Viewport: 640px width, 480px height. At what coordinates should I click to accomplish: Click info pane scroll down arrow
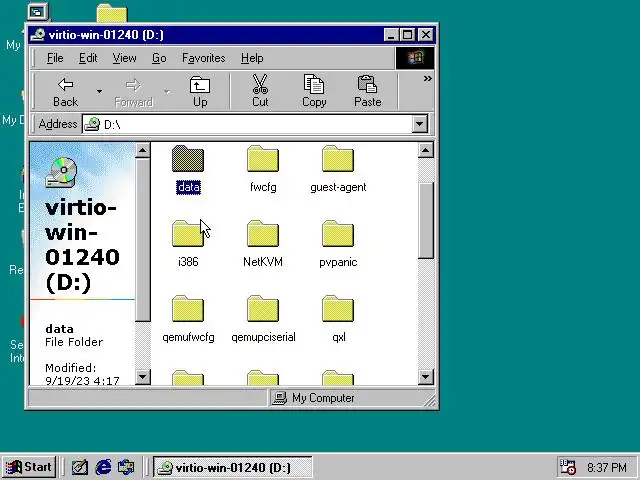coord(142,376)
